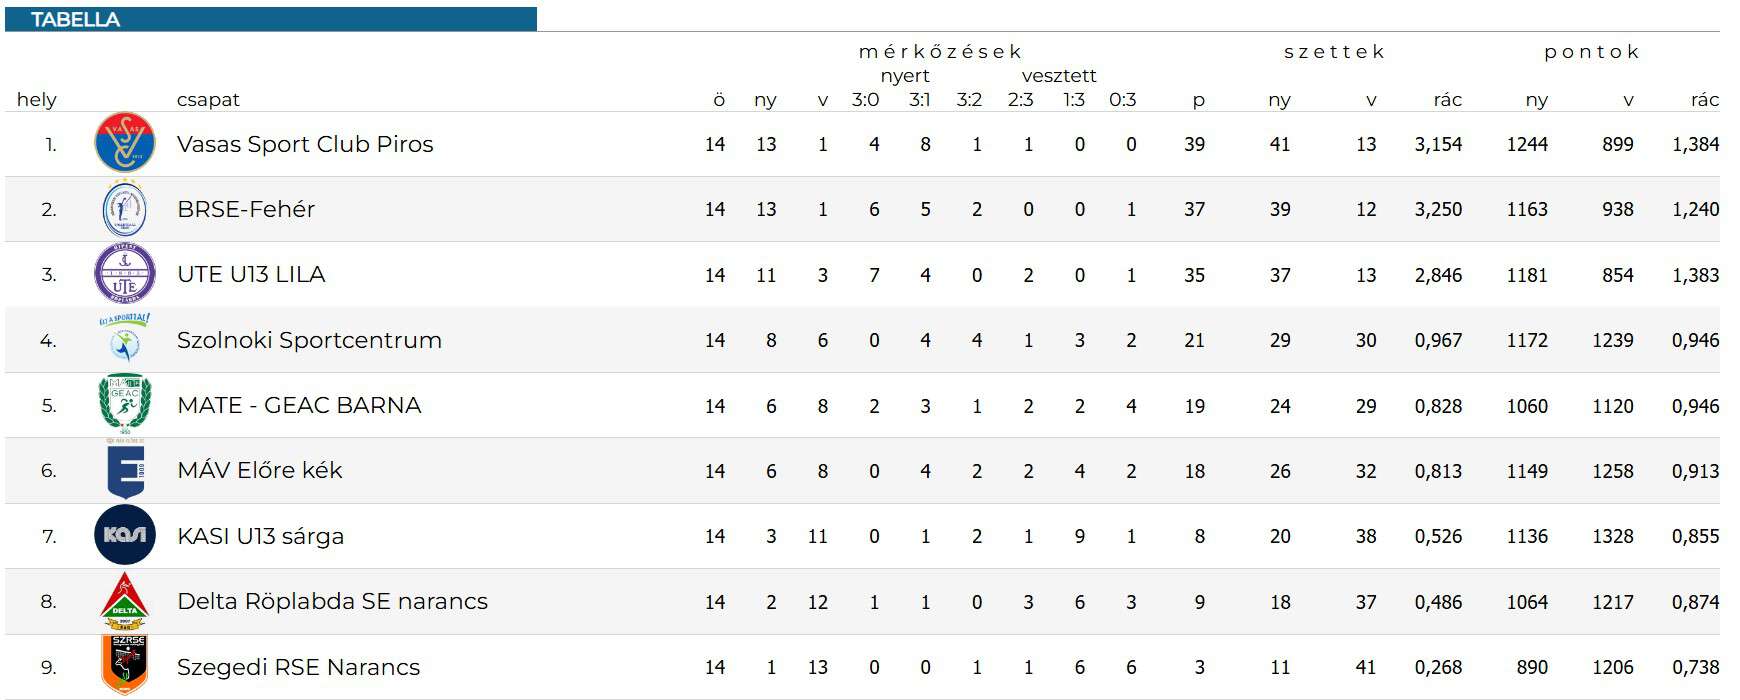Open the Szolnoki Sportcentrum team page
Image resolution: width=1740 pixels, height=700 pixels.
pyautogui.click(x=309, y=340)
